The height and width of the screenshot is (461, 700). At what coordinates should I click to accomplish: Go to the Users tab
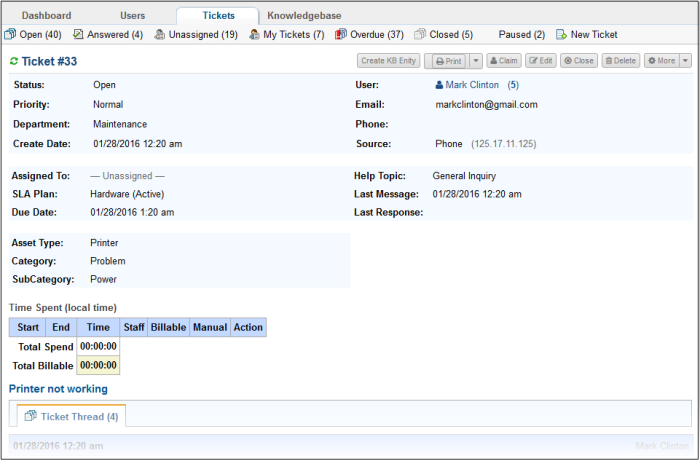click(x=132, y=16)
